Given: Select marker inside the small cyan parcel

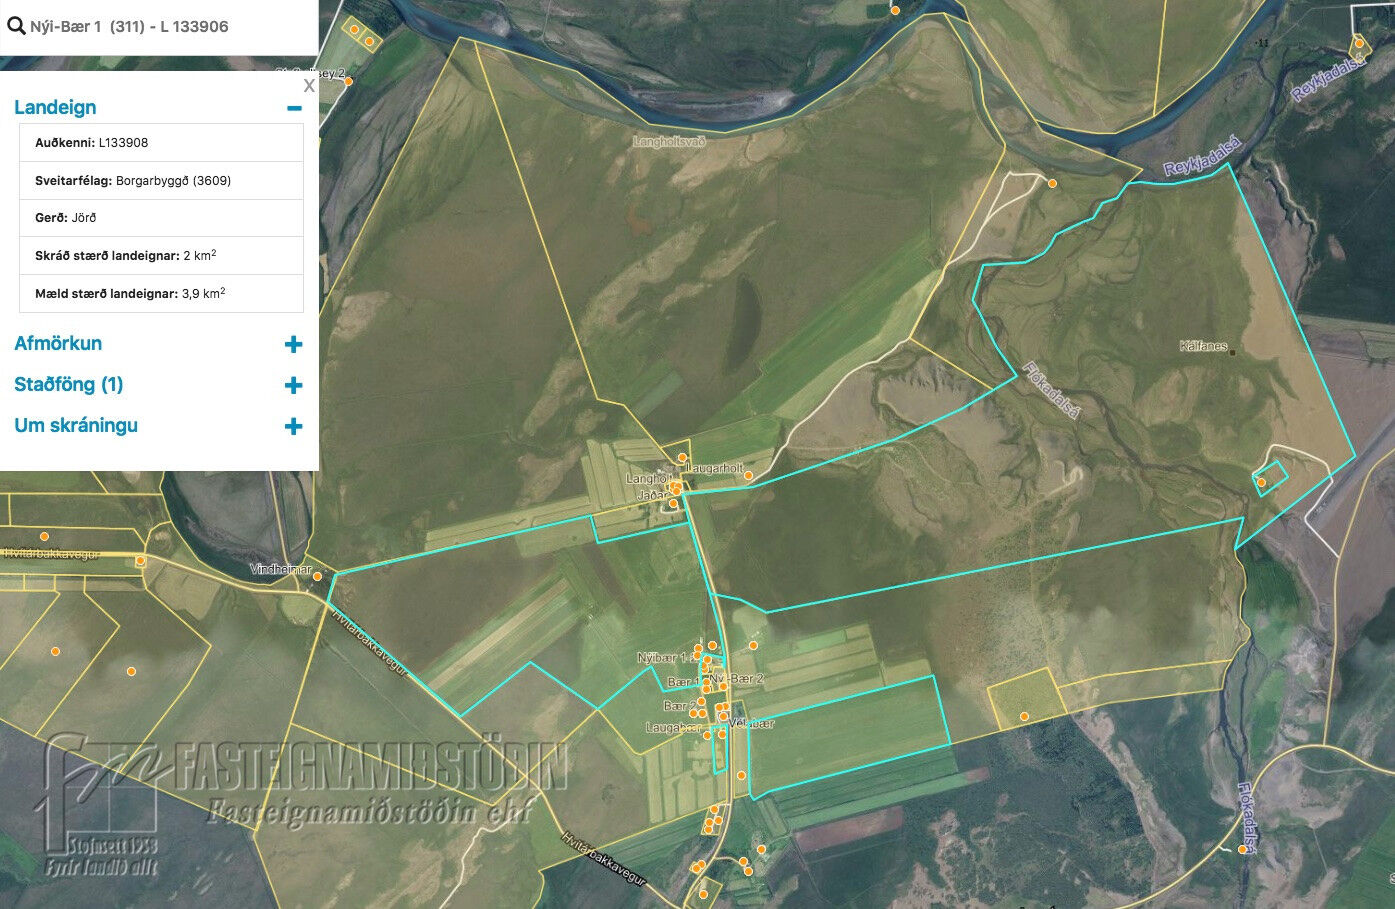Looking at the screenshot, I should [x=1261, y=483].
